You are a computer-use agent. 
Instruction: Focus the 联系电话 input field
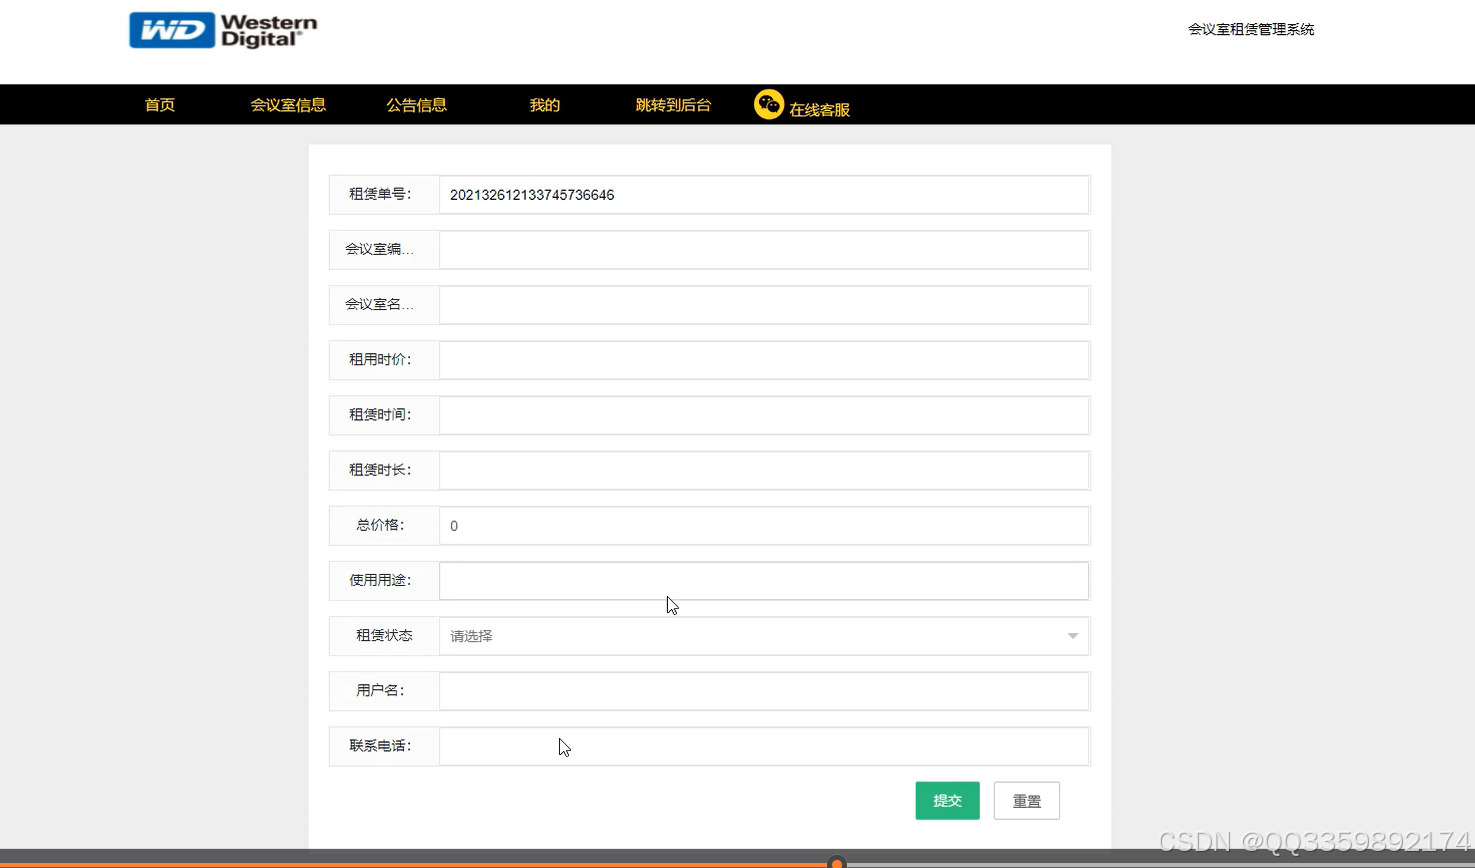pyautogui.click(x=764, y=746)
